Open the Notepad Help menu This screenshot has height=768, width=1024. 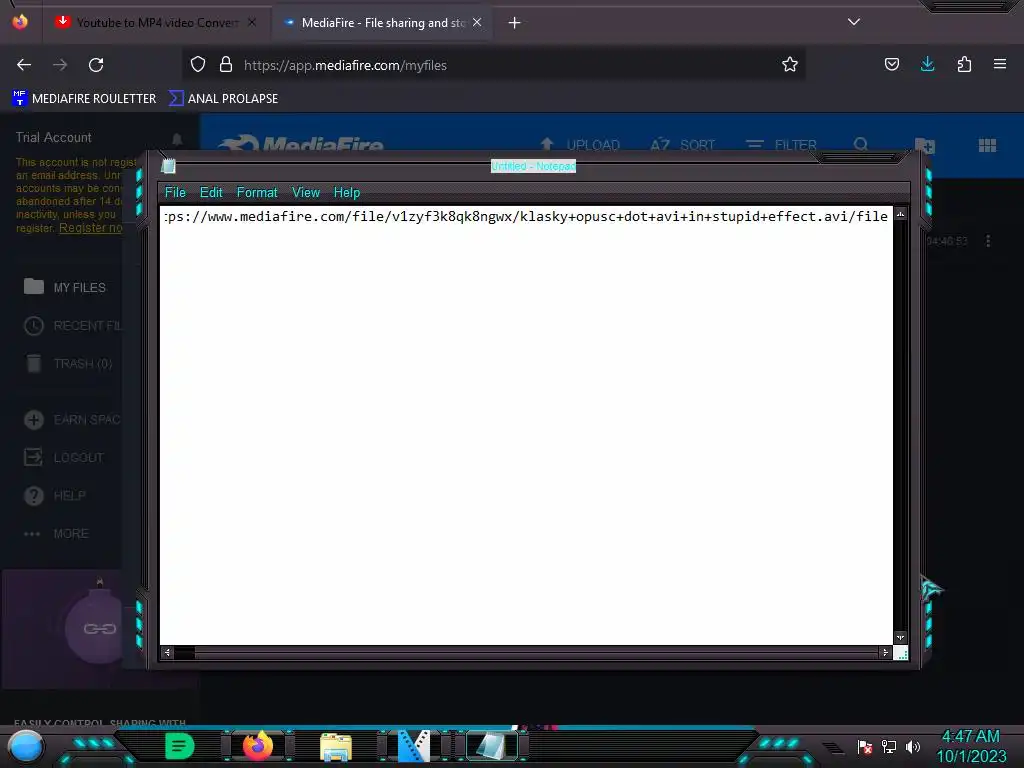(x=347, y=193)
